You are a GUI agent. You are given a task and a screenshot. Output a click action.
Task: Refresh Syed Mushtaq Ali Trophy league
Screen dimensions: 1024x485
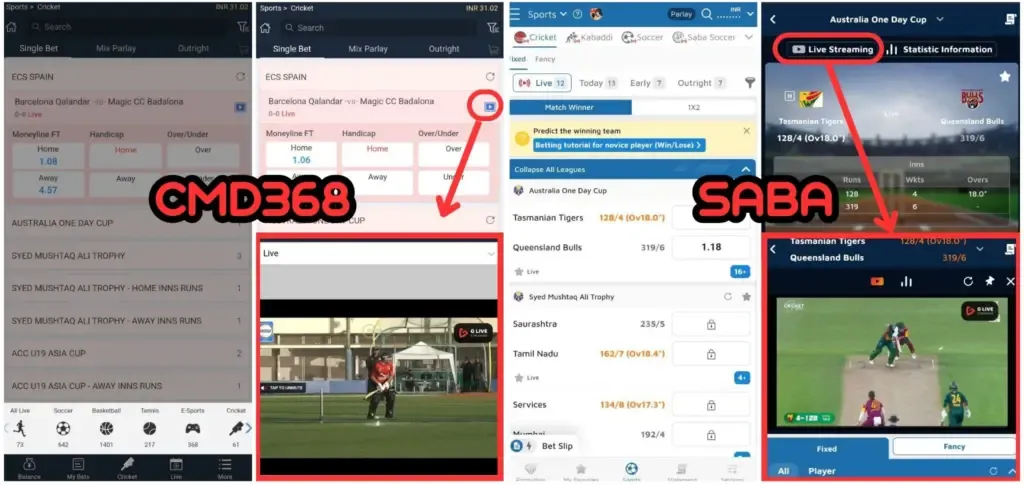pos(728,296)
